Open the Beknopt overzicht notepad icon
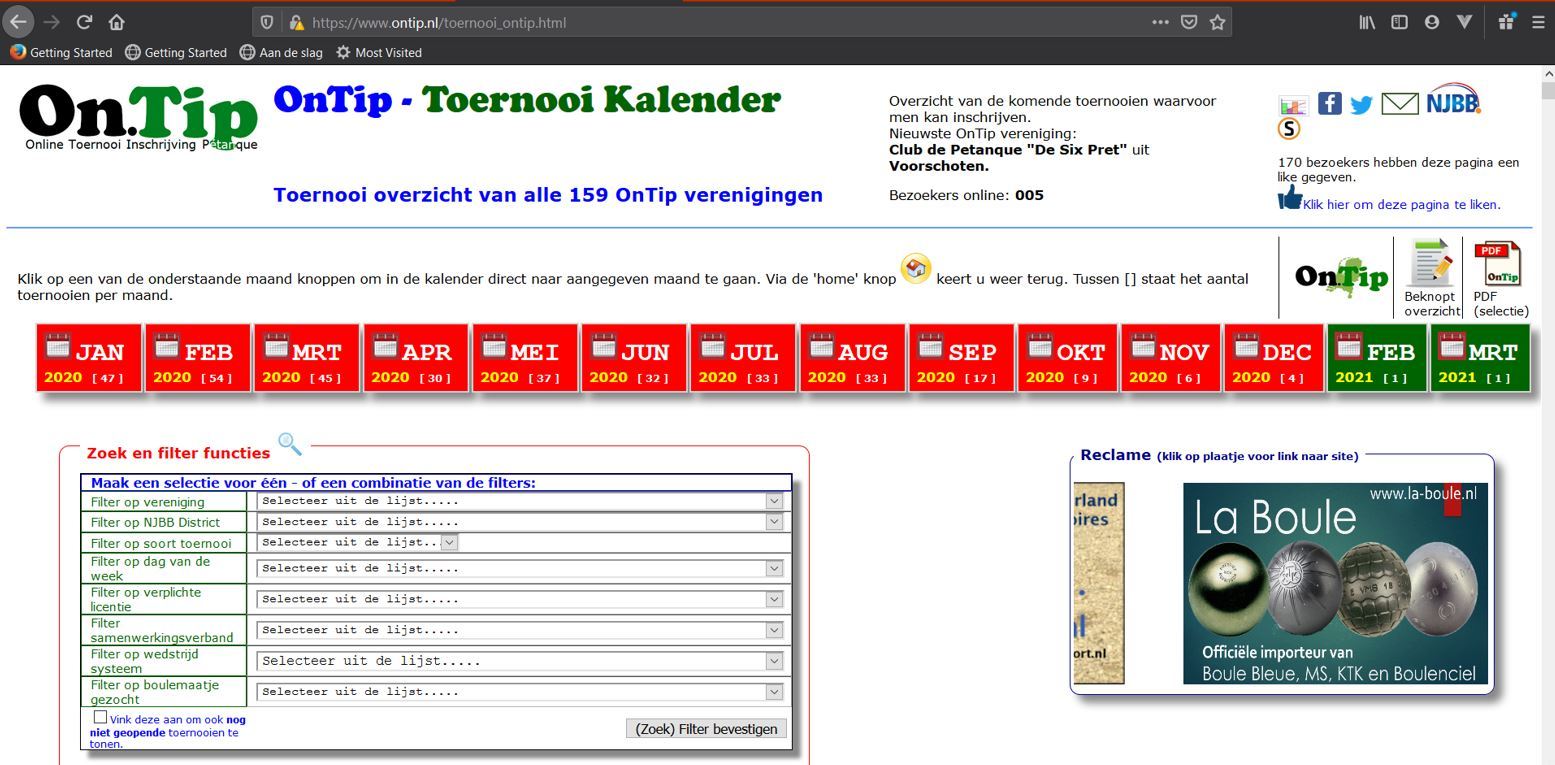 1429,264
